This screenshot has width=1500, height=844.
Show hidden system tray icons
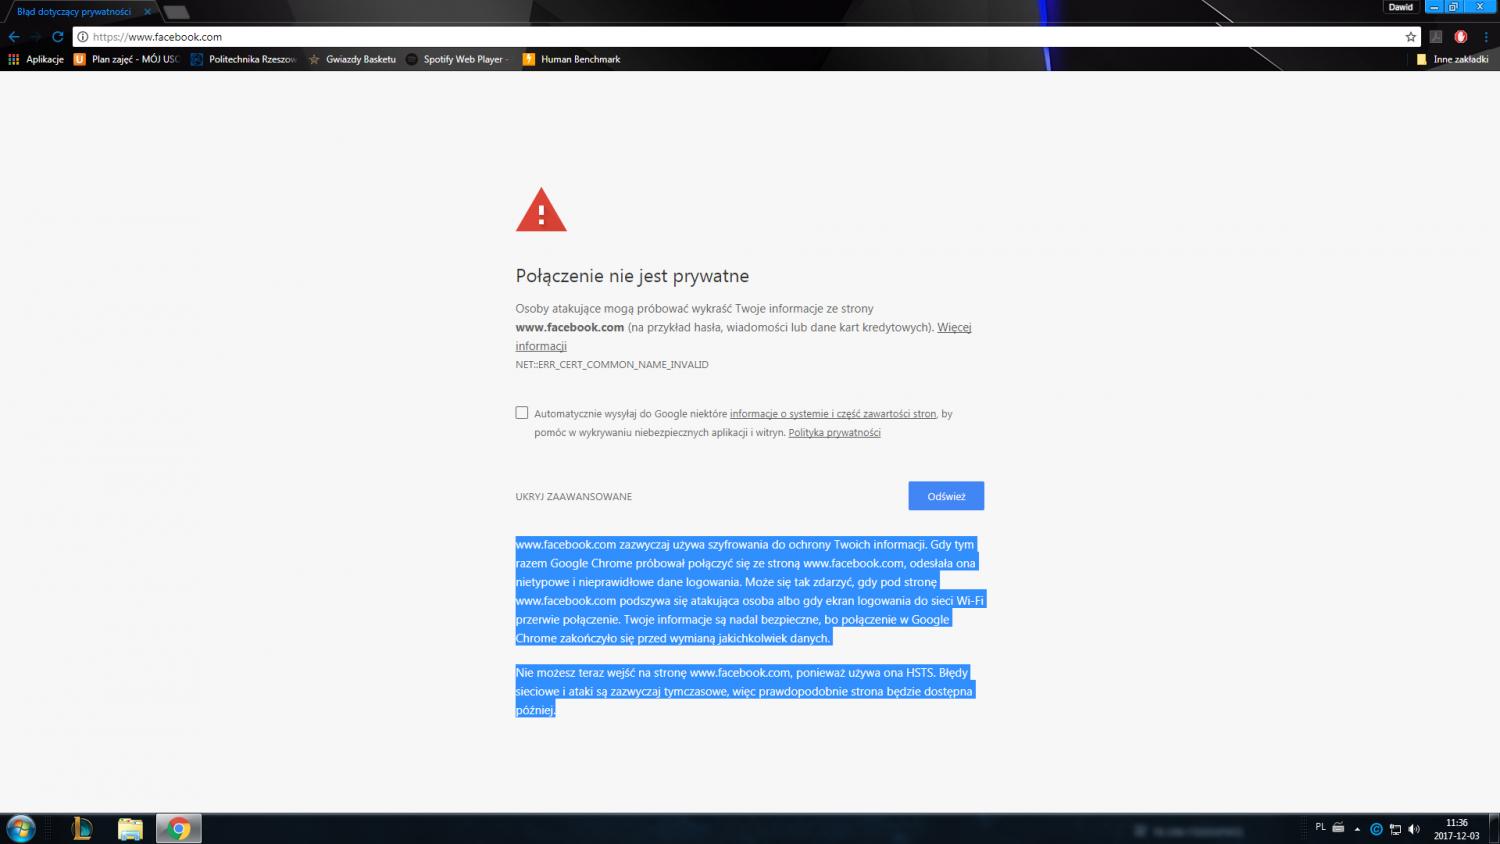click(1357, 829)
